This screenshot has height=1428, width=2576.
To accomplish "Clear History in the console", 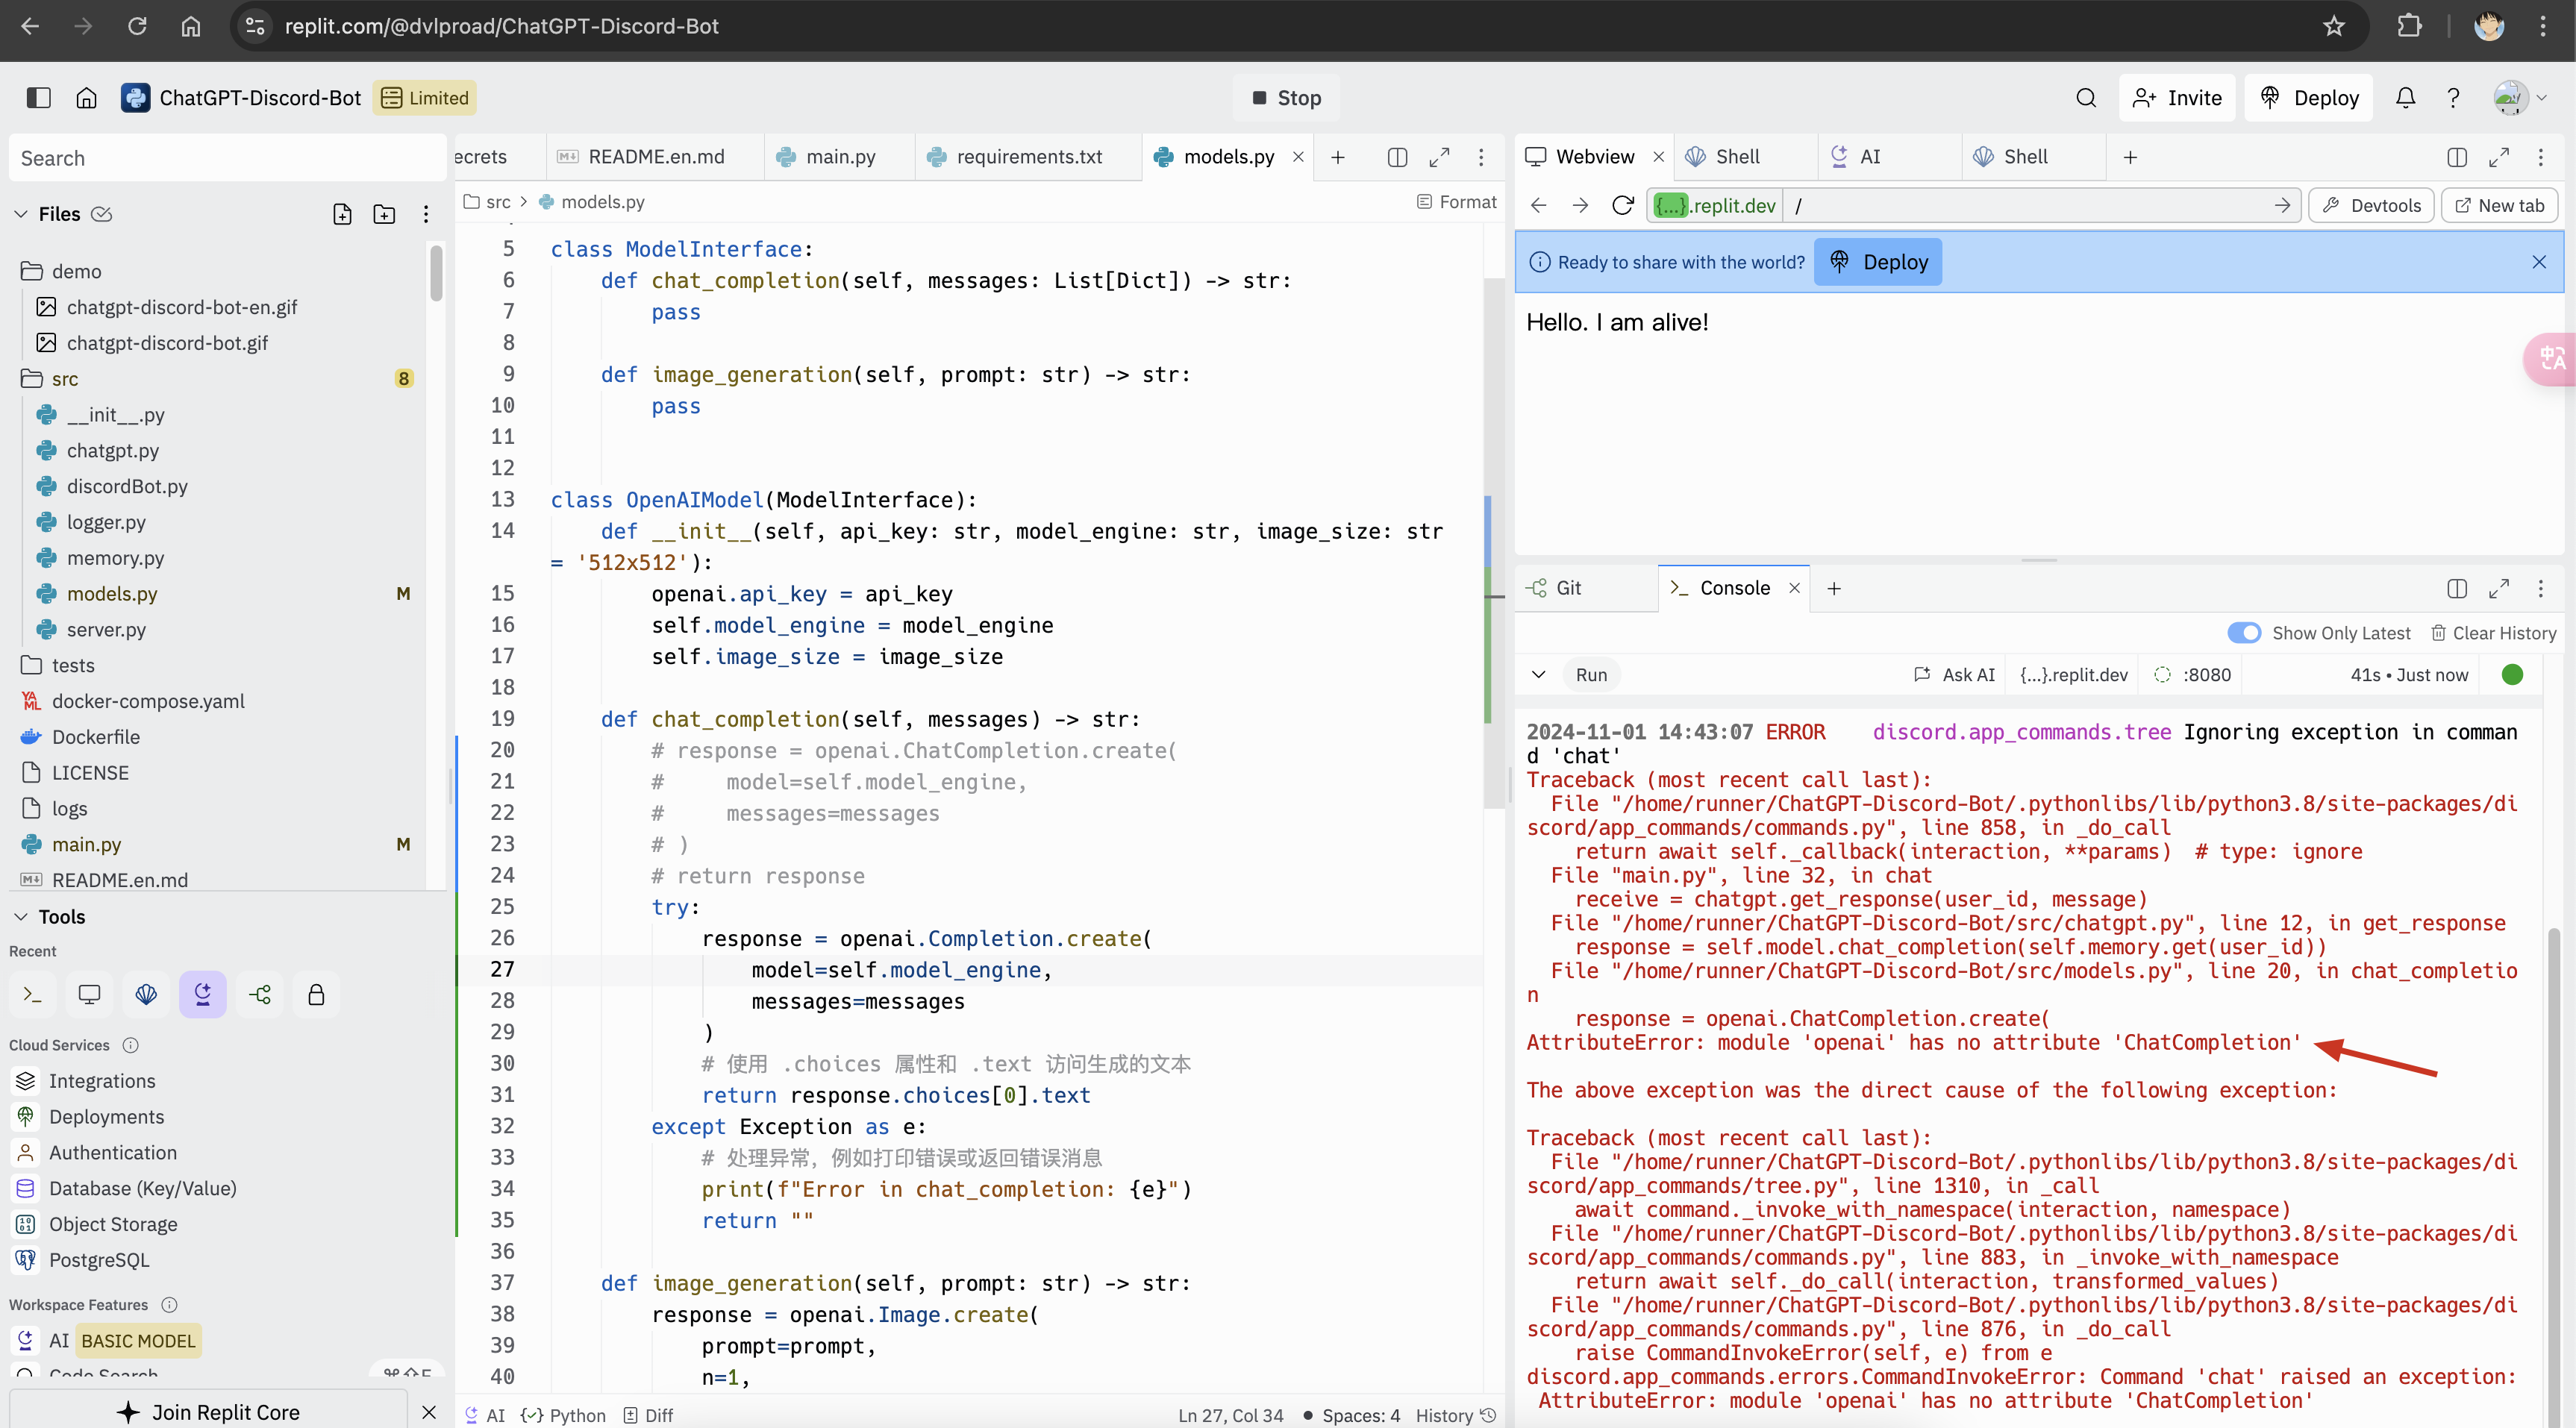I will 2493,633.
